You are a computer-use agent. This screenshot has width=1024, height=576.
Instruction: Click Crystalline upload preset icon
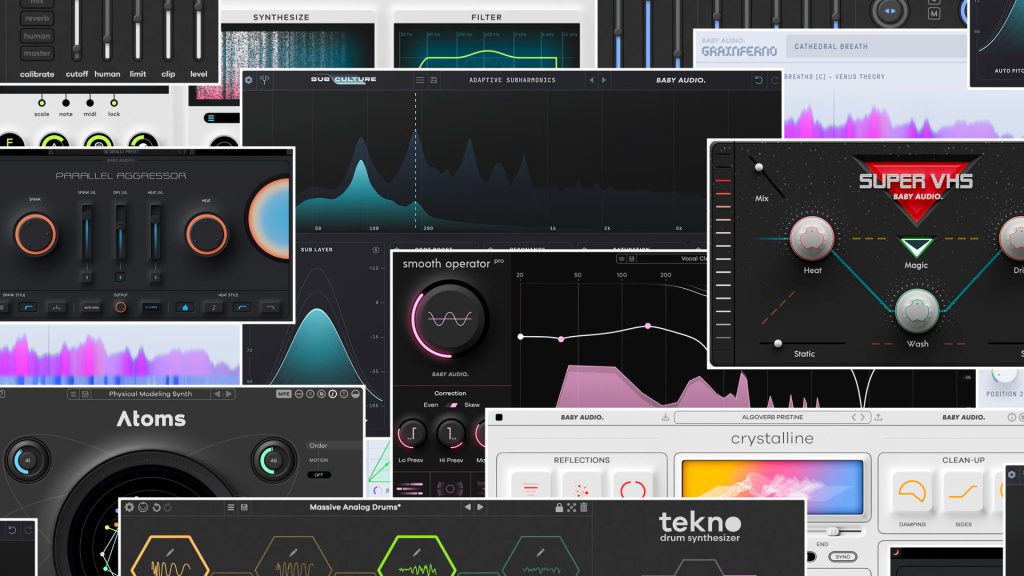click(878, 417)
